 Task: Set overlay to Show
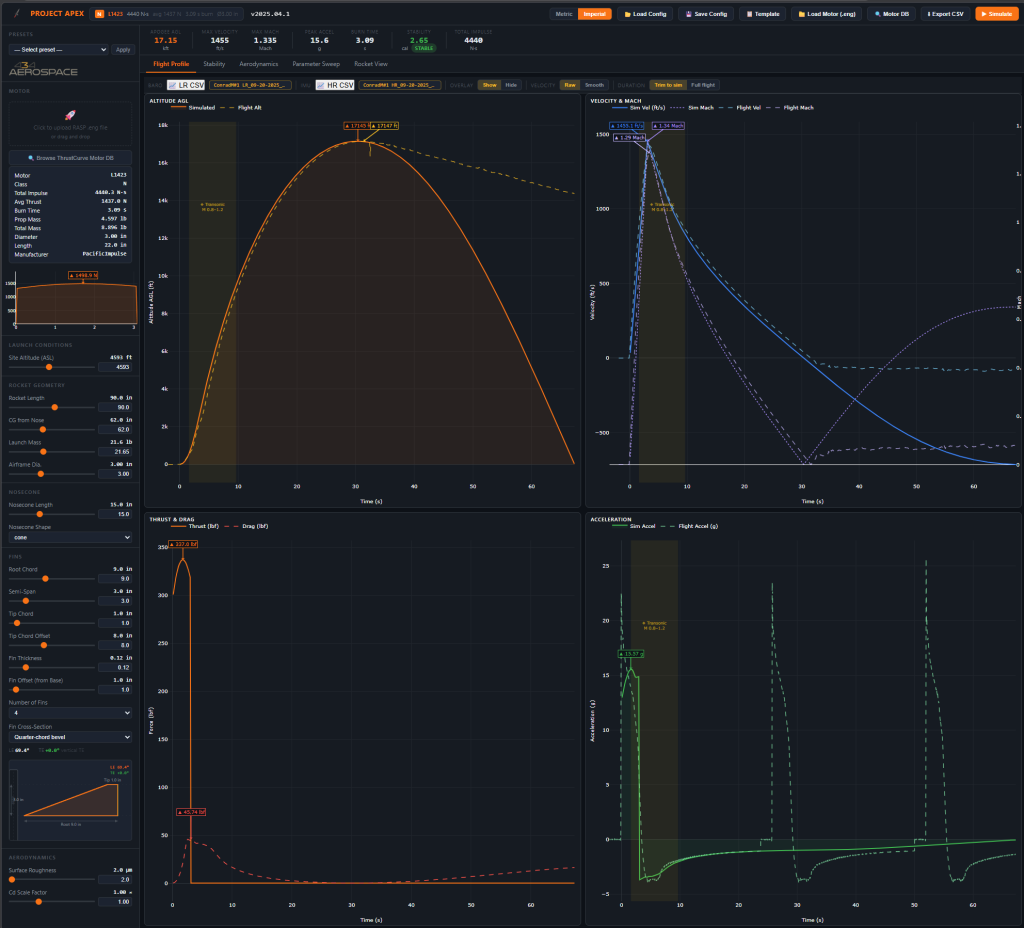coord(489,85)
